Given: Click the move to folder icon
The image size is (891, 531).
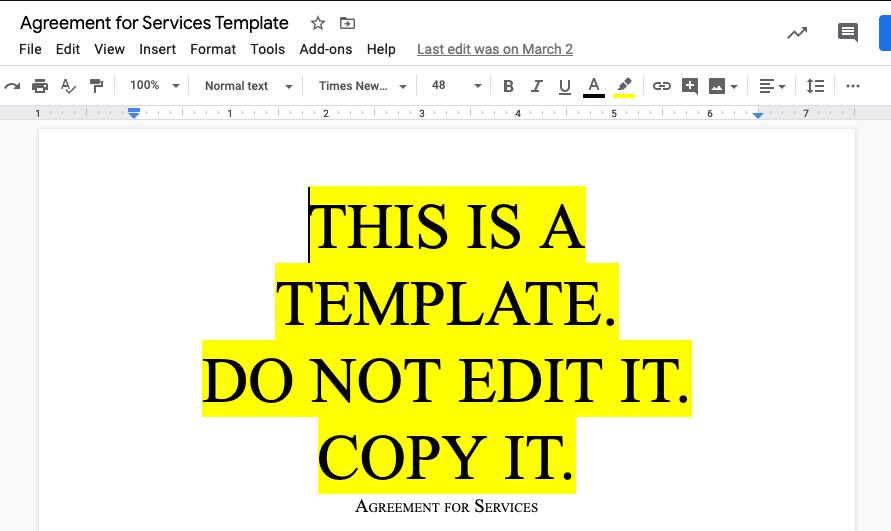Looking at the screenshot, I should (x=347, y=23).
